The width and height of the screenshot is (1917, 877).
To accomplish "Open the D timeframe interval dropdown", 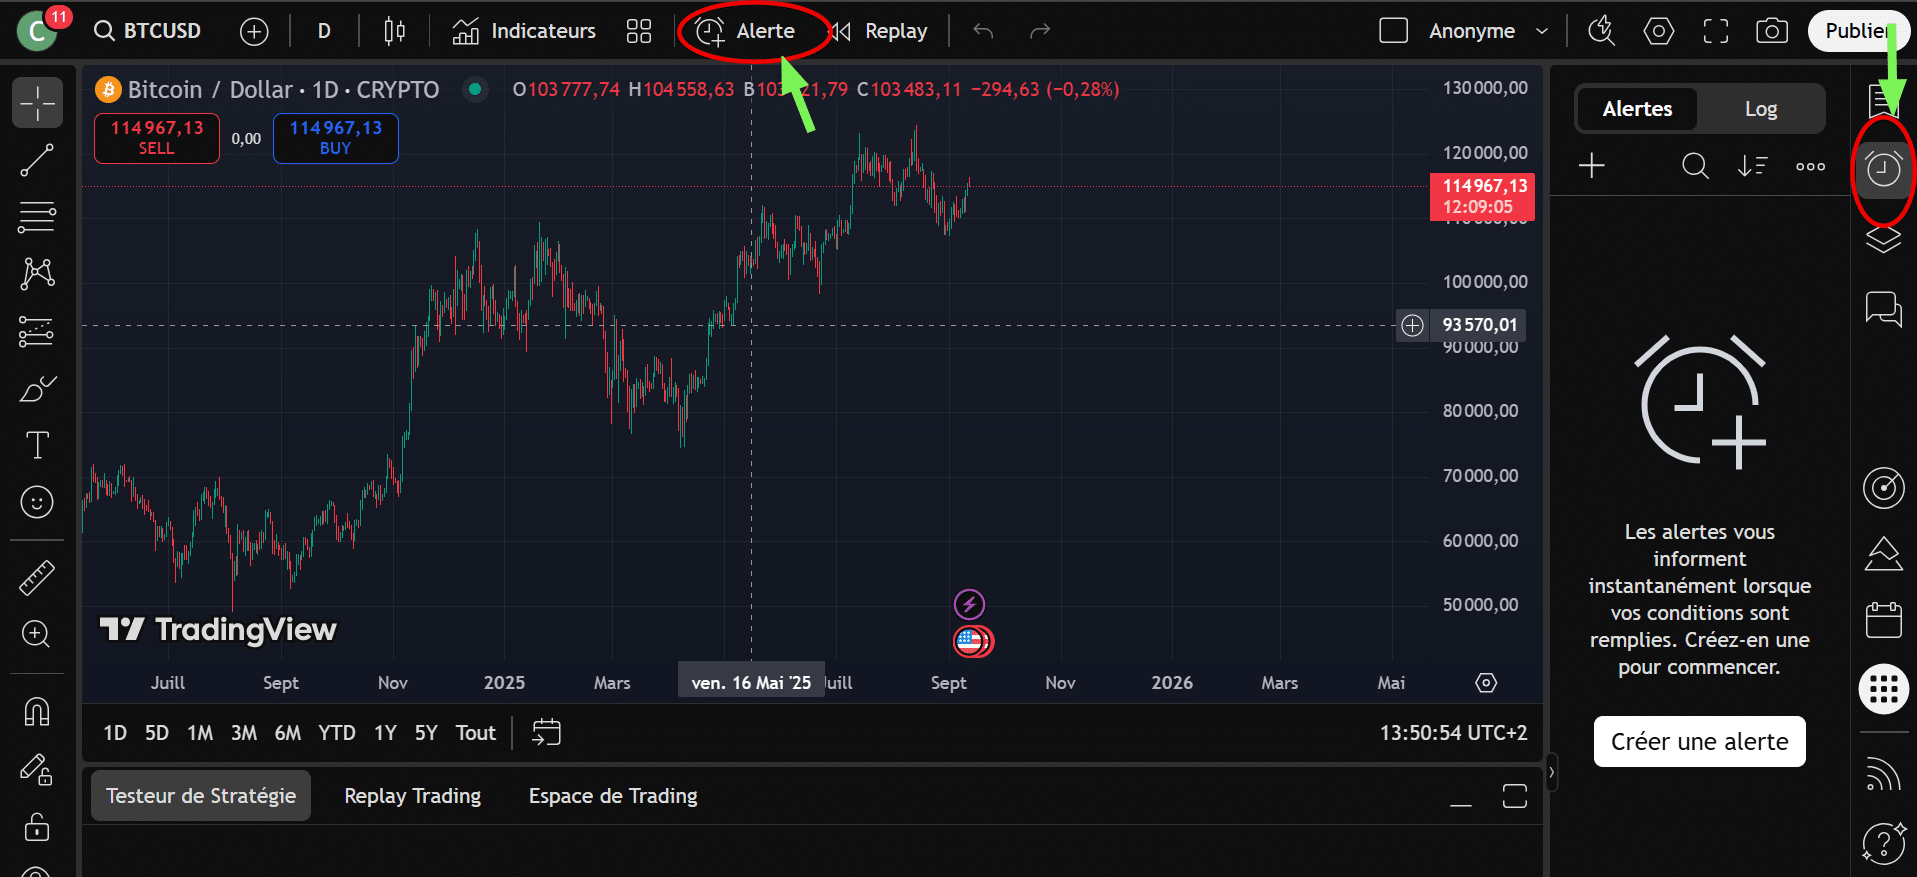I will [x=324, y=31].
